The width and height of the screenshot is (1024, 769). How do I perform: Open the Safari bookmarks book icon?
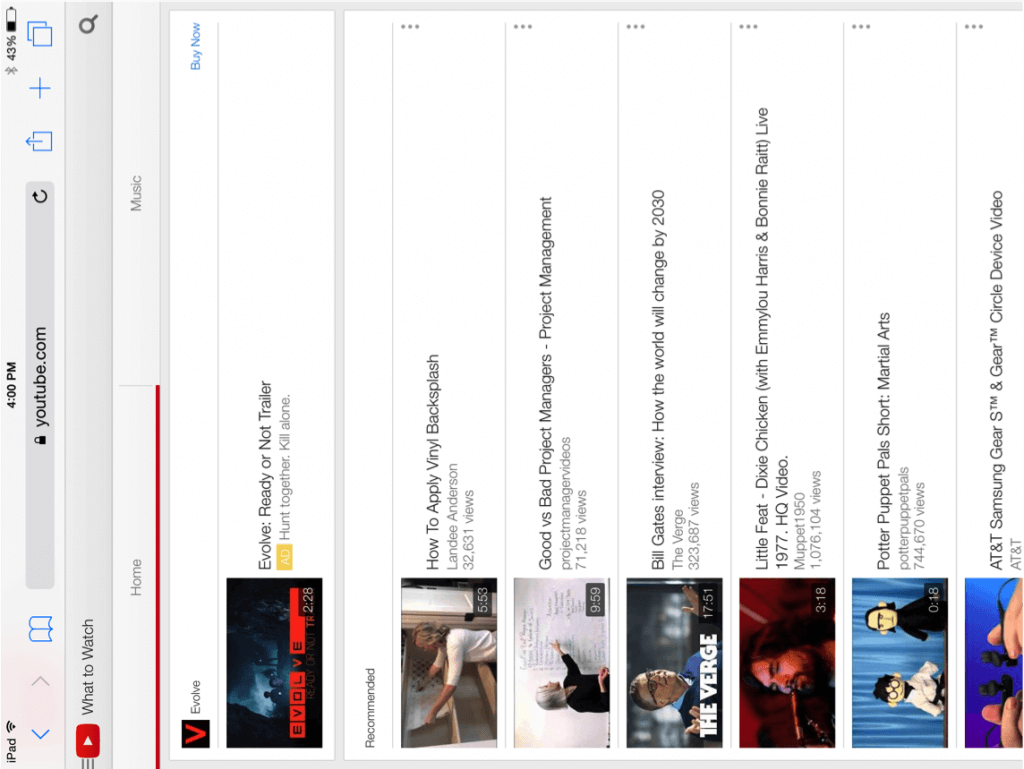coord(40,629)
